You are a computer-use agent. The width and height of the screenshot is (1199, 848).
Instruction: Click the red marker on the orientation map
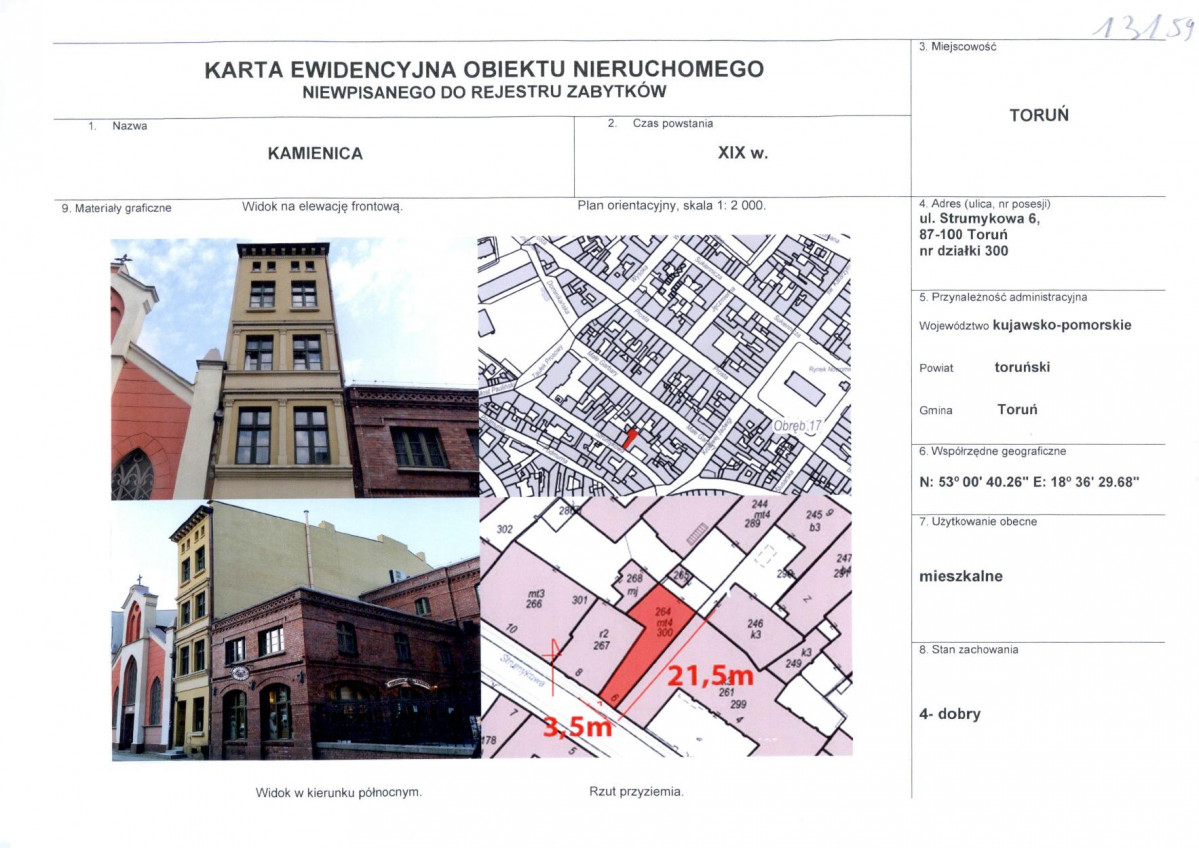coord(632,436)
